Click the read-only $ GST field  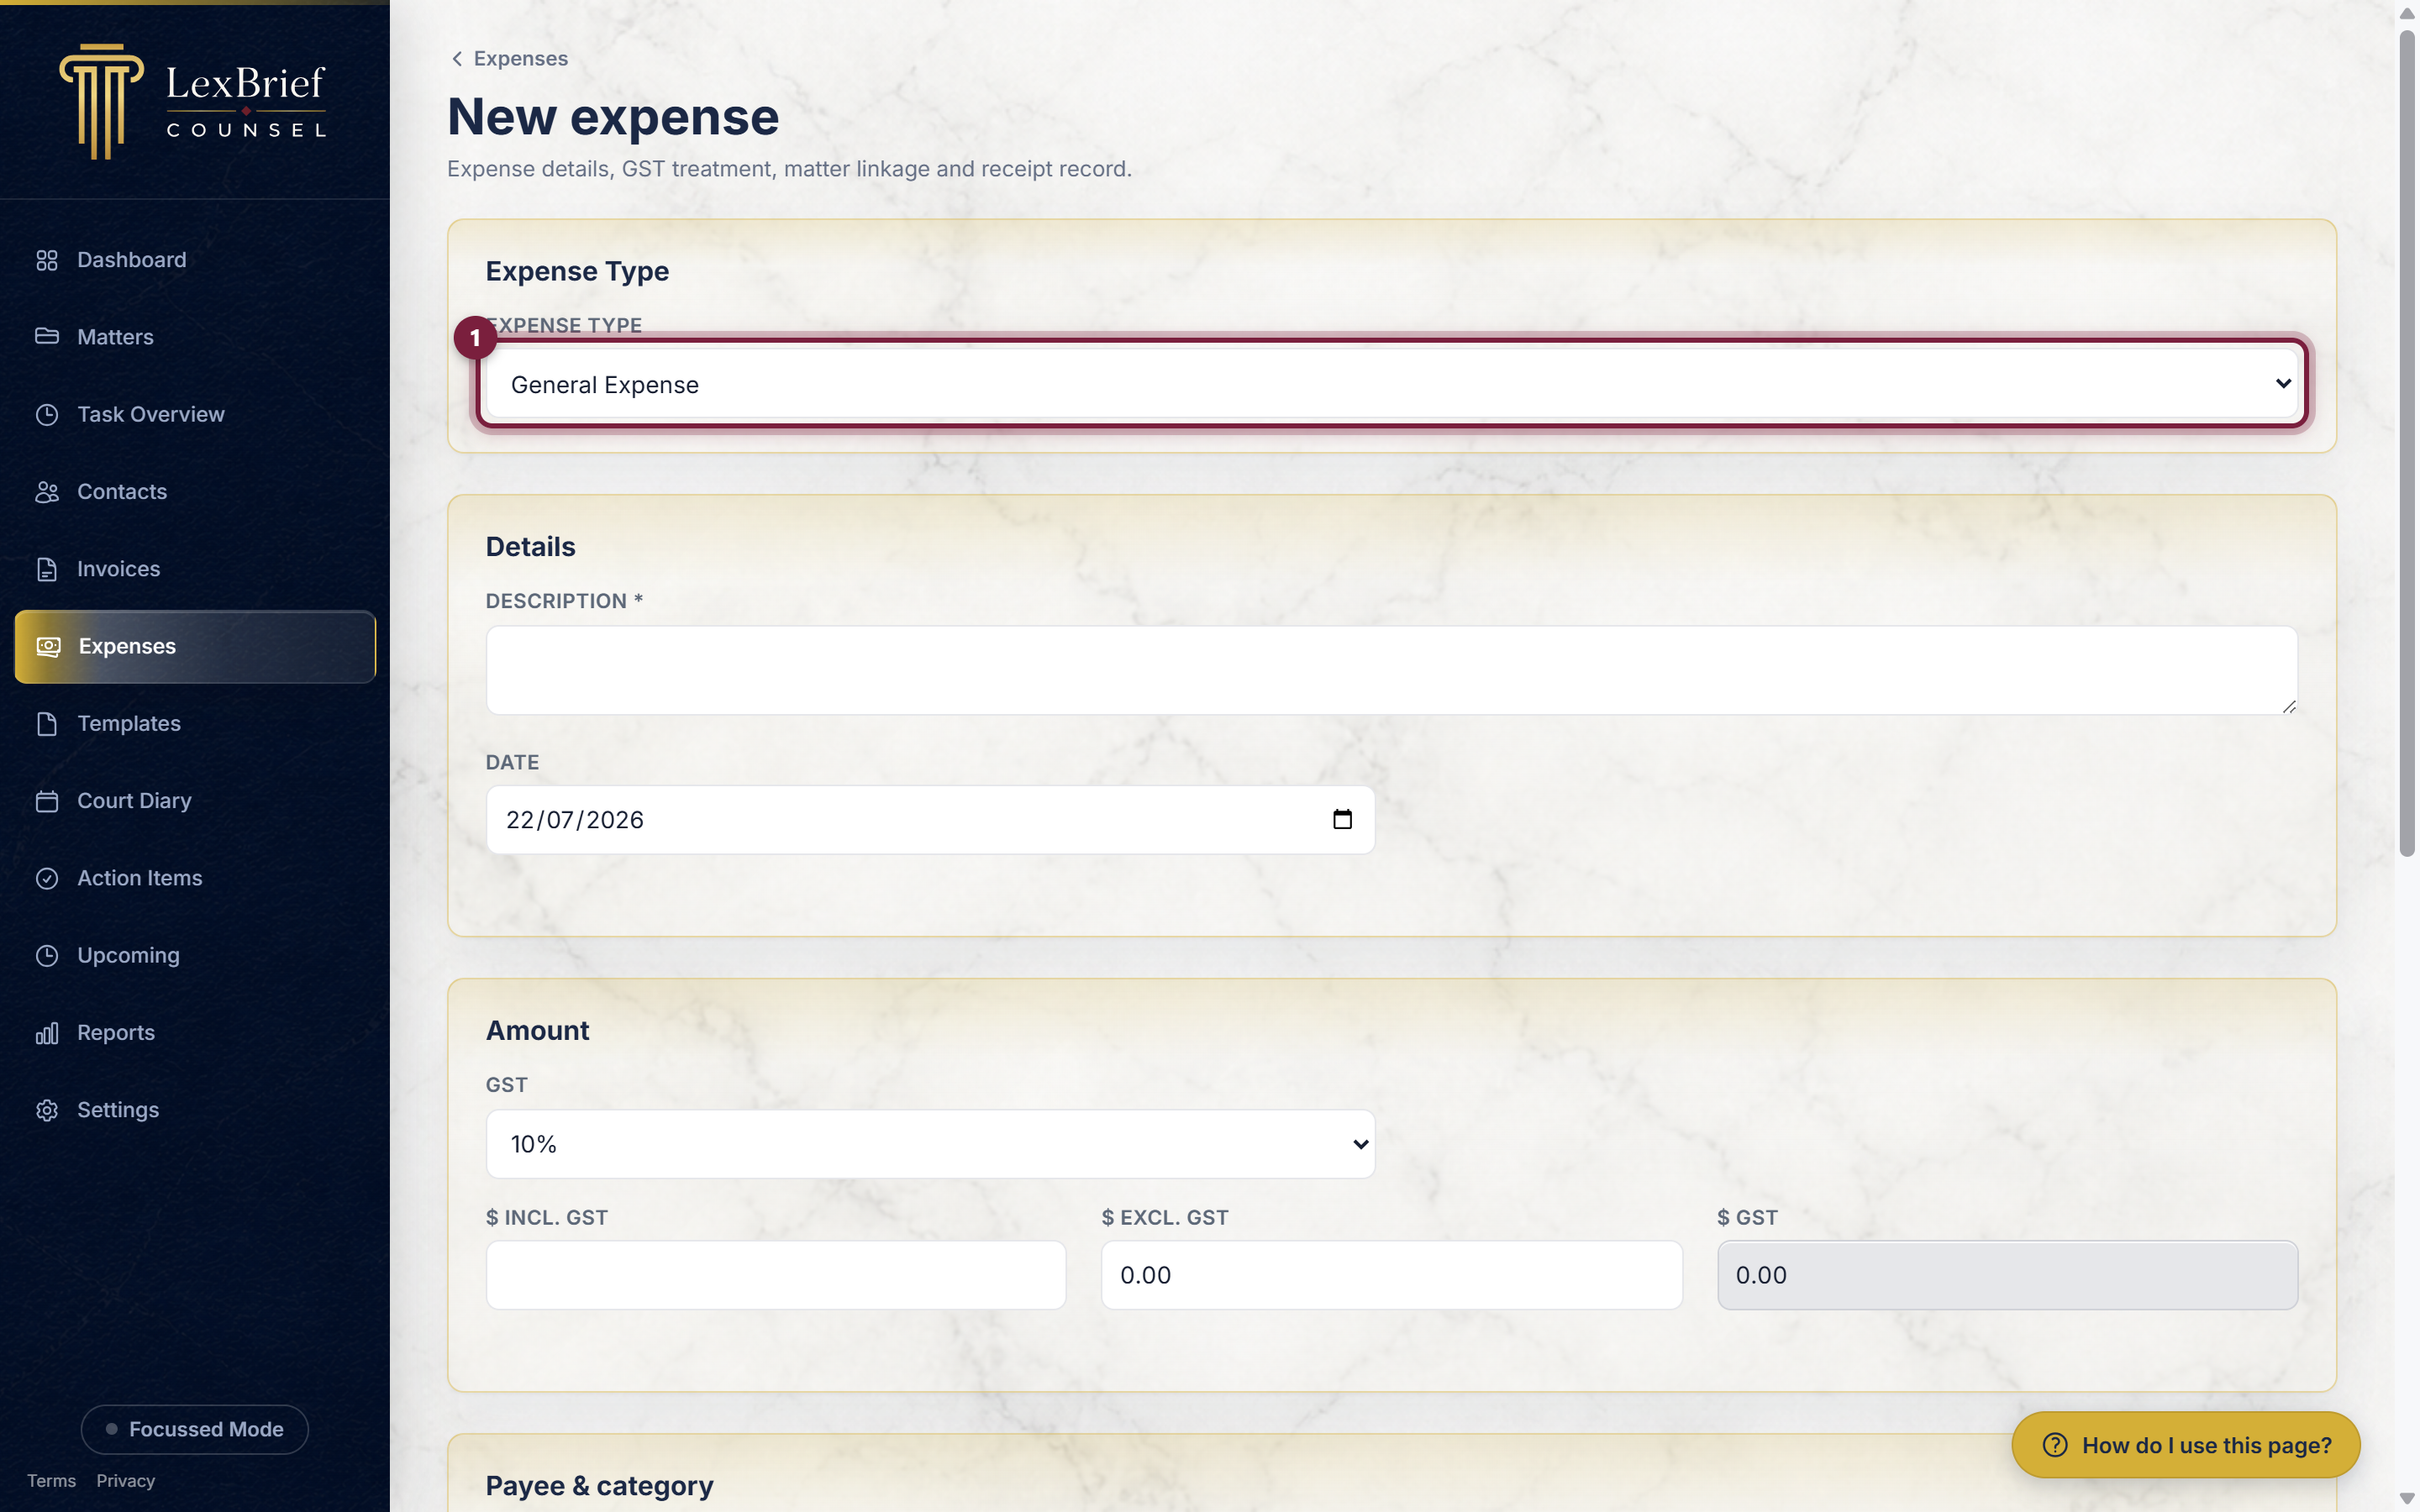coord(2007,1275)
